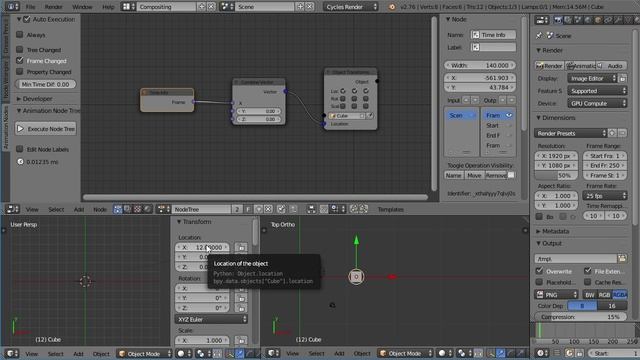Adjust the 50% resolution percentage slider
Image resolution: width=640 pixels, height=360 pixels.
[x=556, y=176]
